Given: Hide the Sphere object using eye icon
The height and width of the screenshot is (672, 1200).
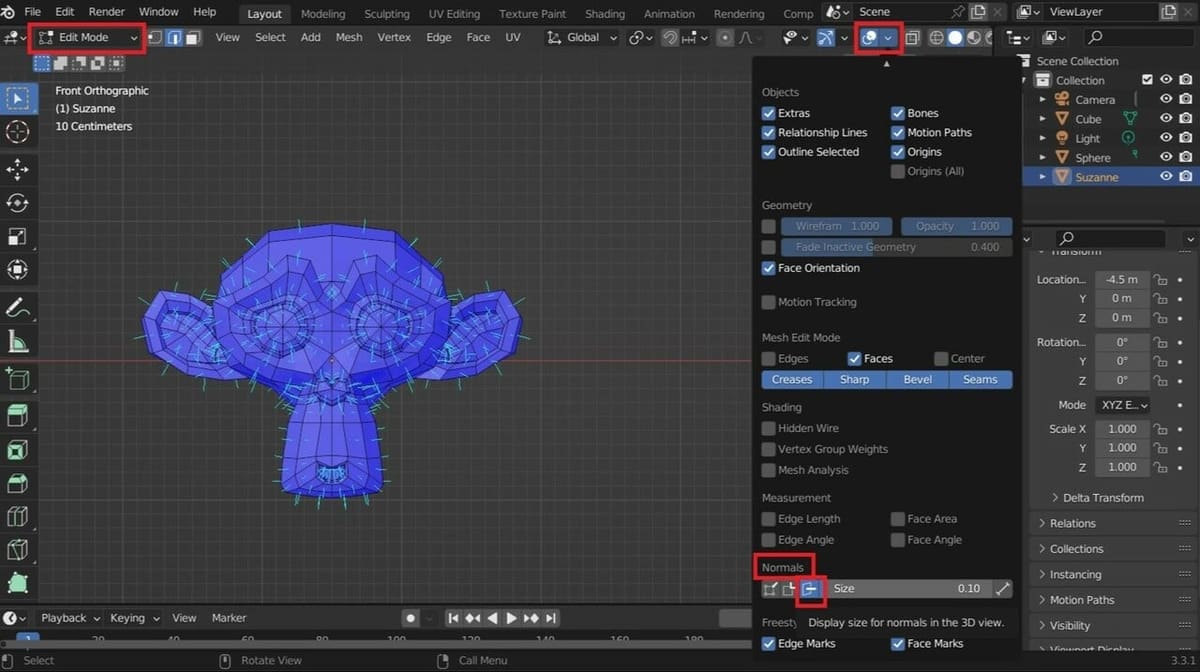Looking at the screenshot, I should click(1165, 157).
